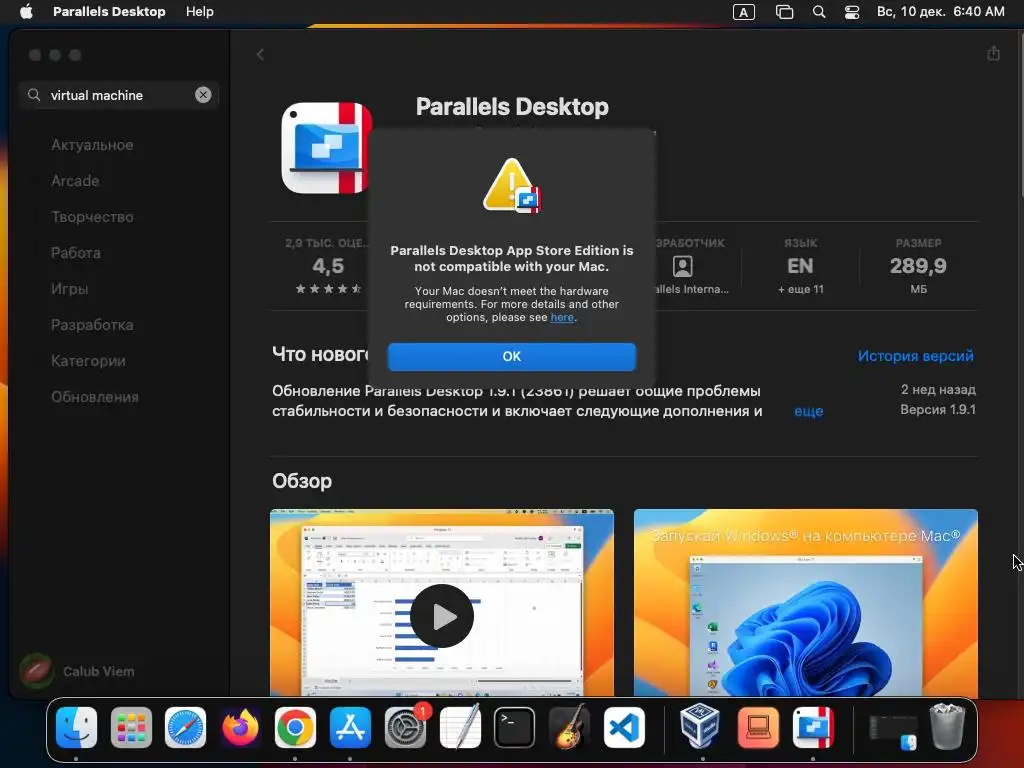The image size is (1024, 768).
Task: Open the minimized window in Dock
Action: tap(893, 730)
